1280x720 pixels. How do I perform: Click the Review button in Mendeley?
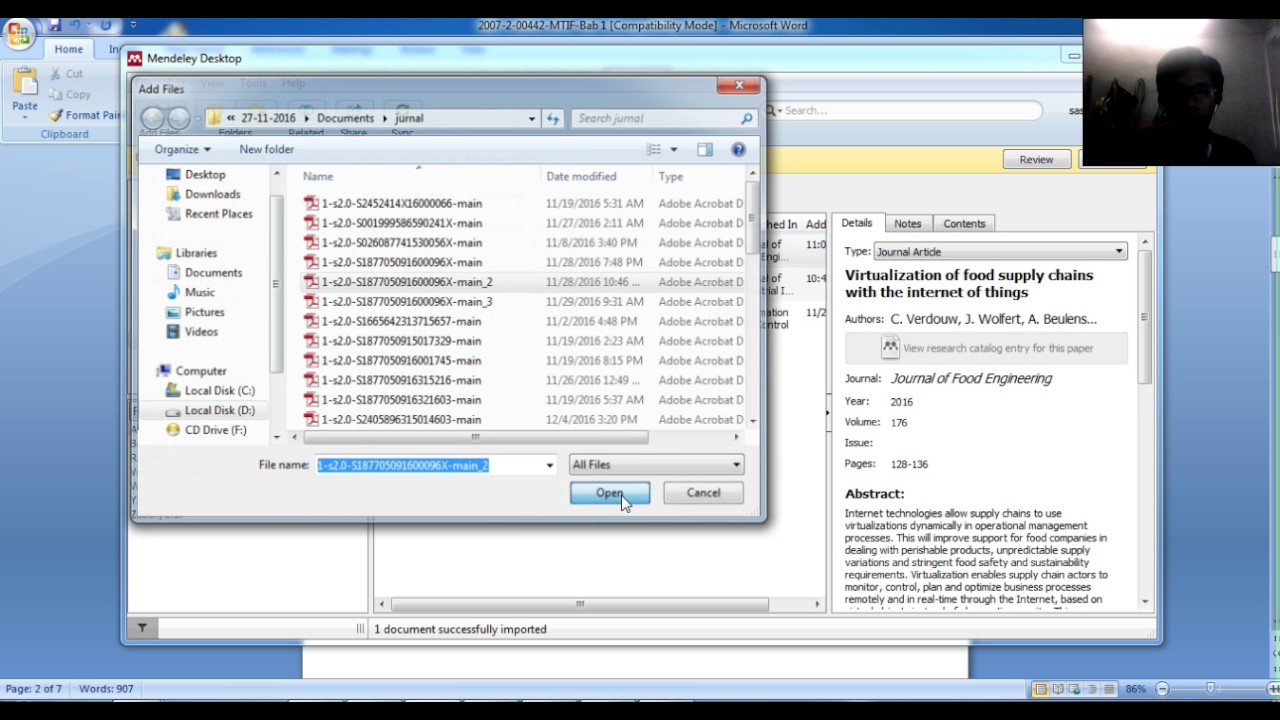1036,159
